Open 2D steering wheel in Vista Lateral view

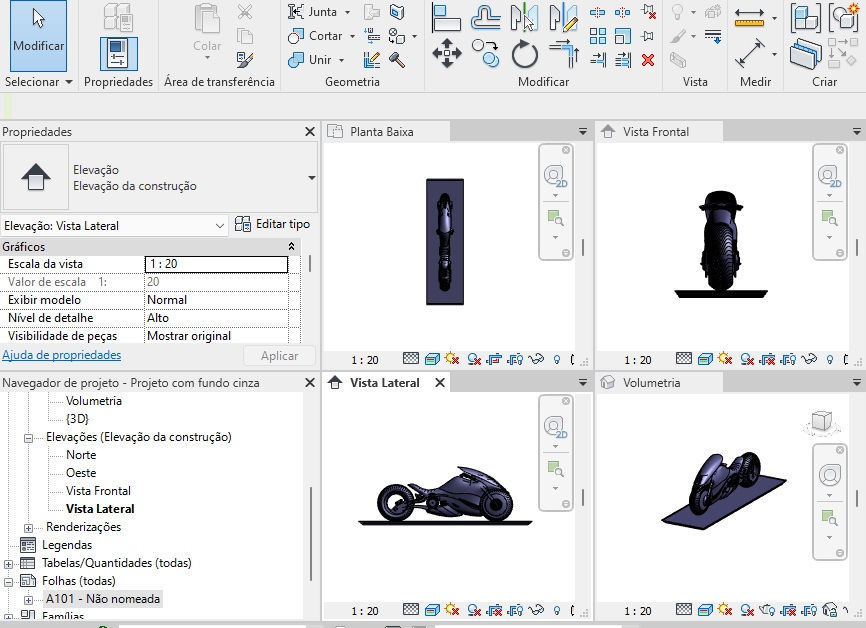555,427
